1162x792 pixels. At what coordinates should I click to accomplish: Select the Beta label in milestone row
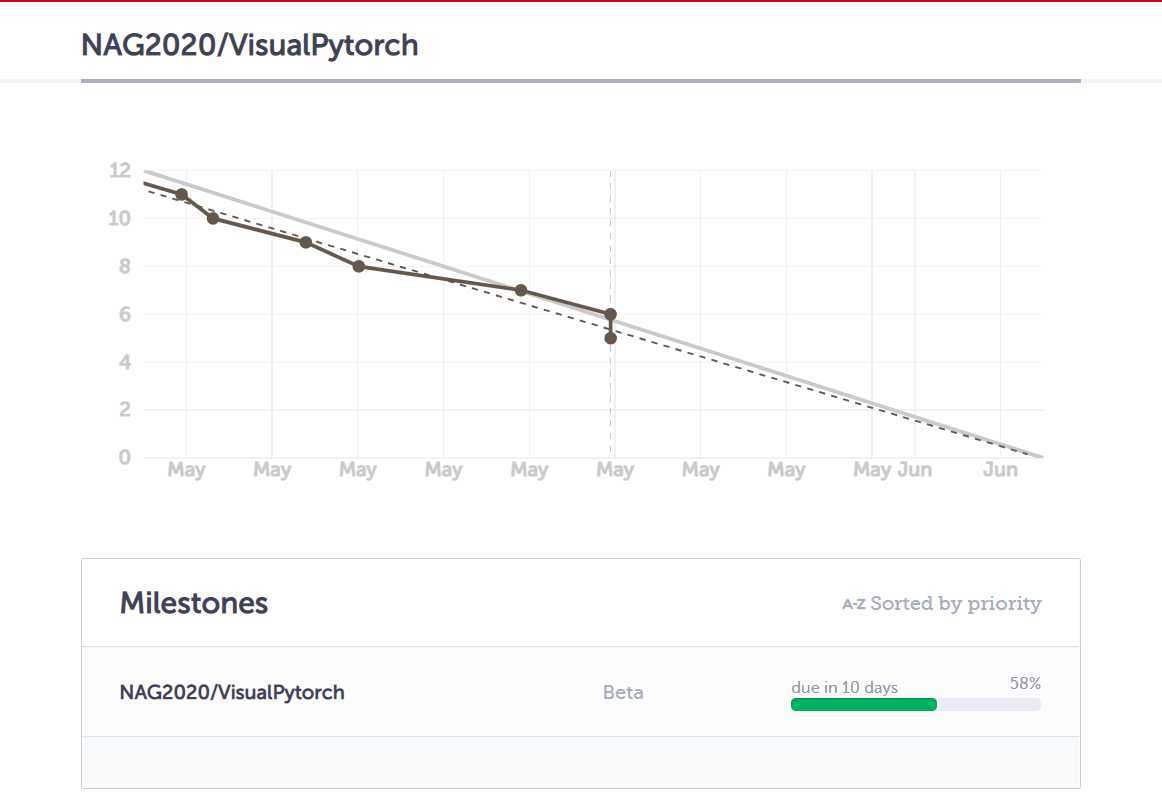[x=623, y=692]
